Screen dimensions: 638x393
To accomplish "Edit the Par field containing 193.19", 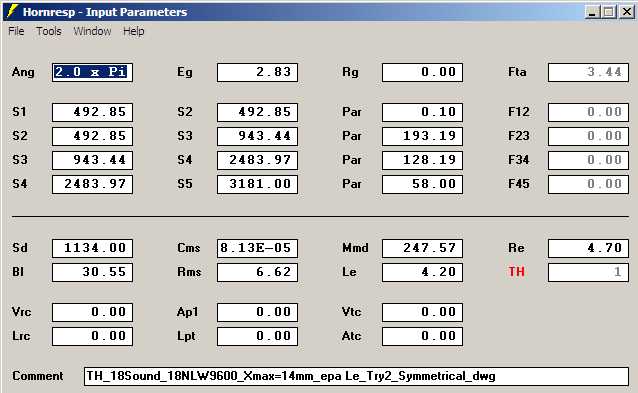I will (x=422, y=136).
